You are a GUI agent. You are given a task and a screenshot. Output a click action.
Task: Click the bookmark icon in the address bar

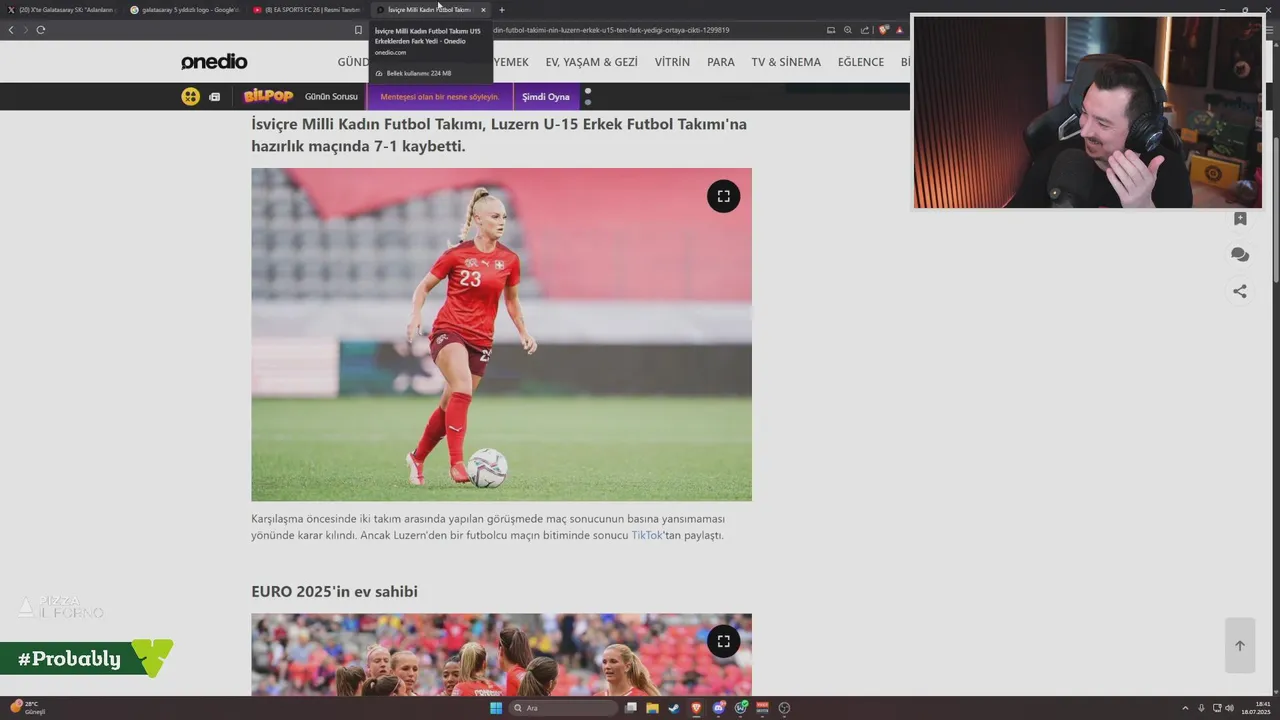358,30
